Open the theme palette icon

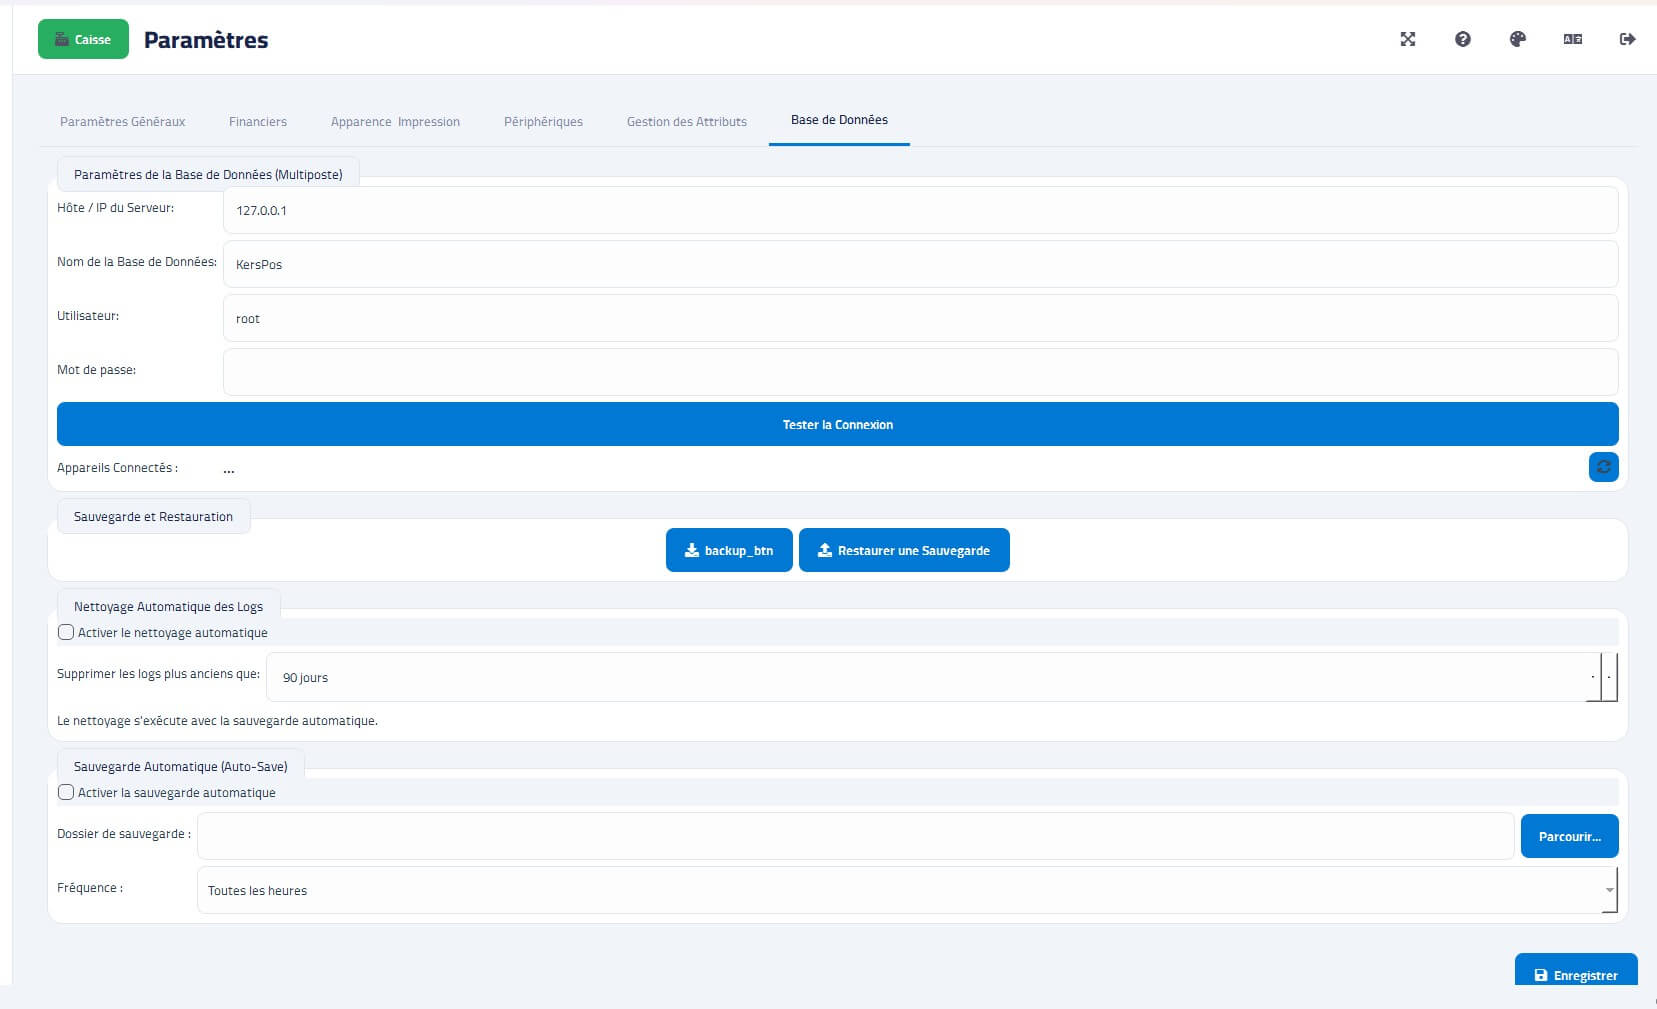(x=1517, y=39)
